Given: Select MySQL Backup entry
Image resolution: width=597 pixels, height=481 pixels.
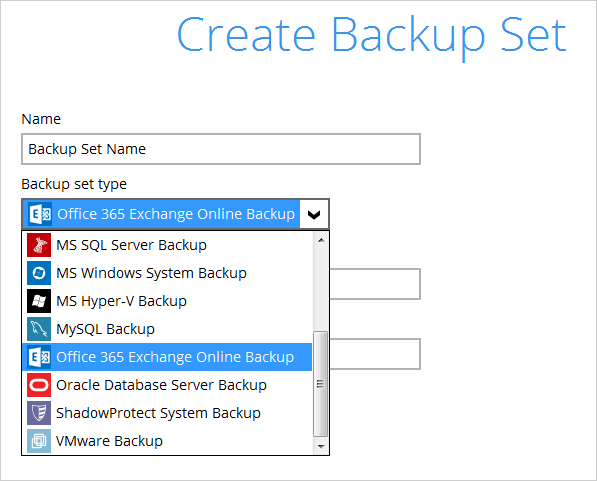Looking at the screenshot, I should pos(167,329).
